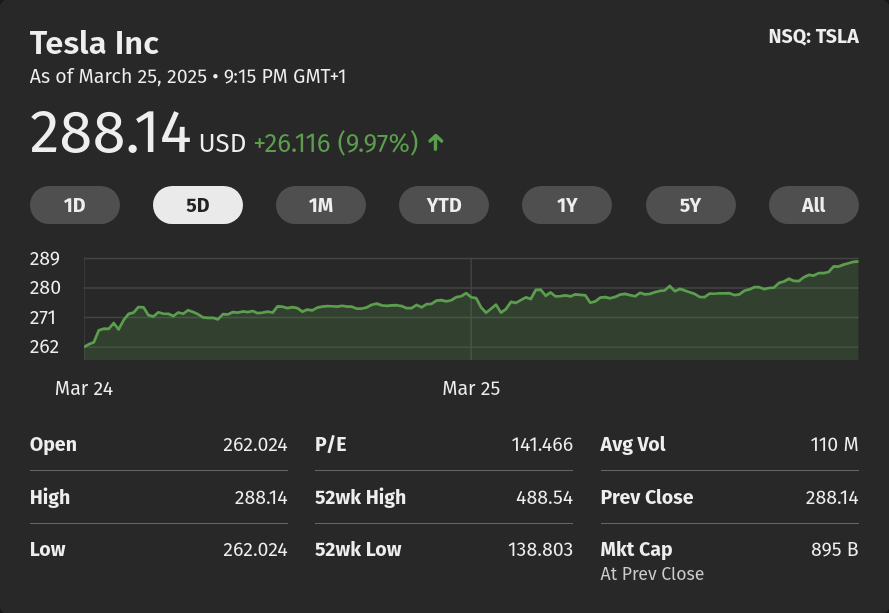This screenshot has height=613, width=889.
Task: Show the All time range
Action: [813, 205]
